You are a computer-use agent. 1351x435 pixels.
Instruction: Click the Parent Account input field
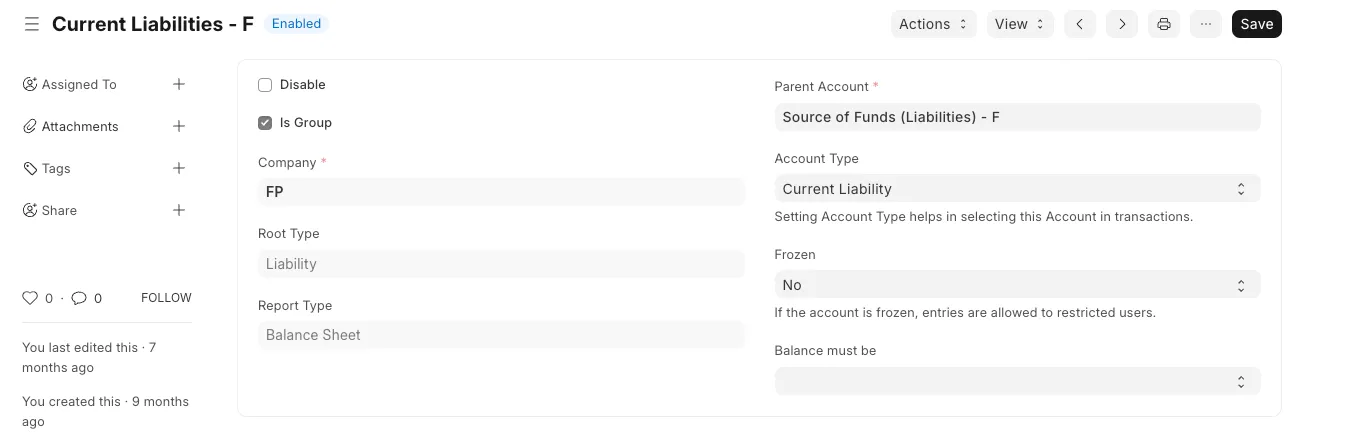1016,117
